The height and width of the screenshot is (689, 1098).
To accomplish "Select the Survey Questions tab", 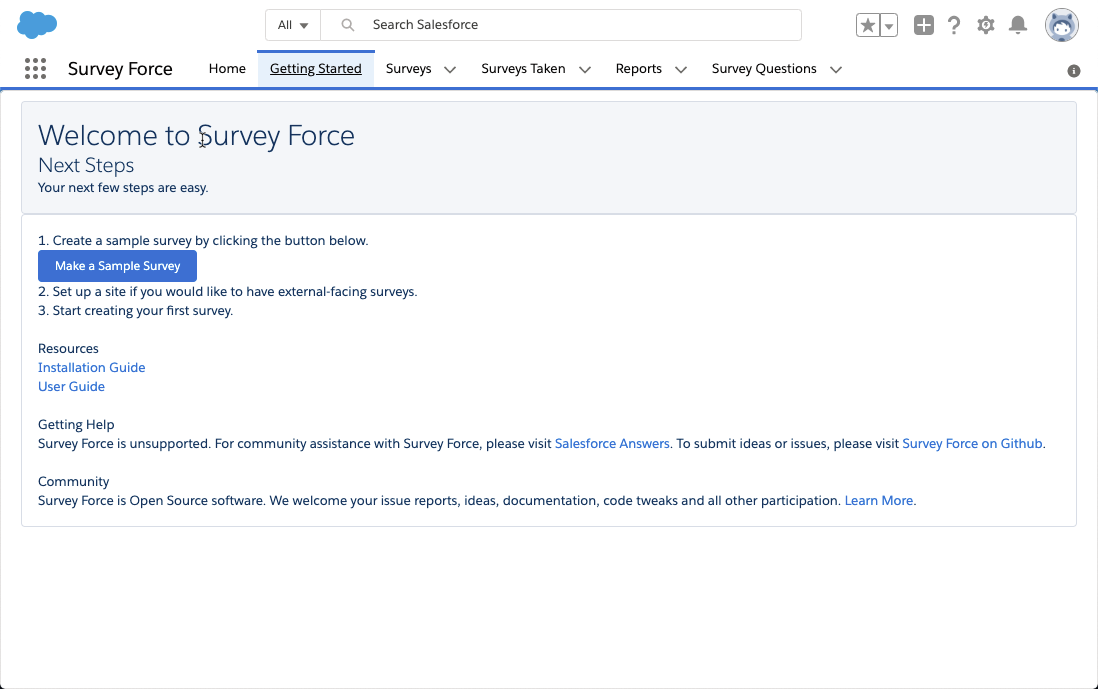I will pos(764,69).
